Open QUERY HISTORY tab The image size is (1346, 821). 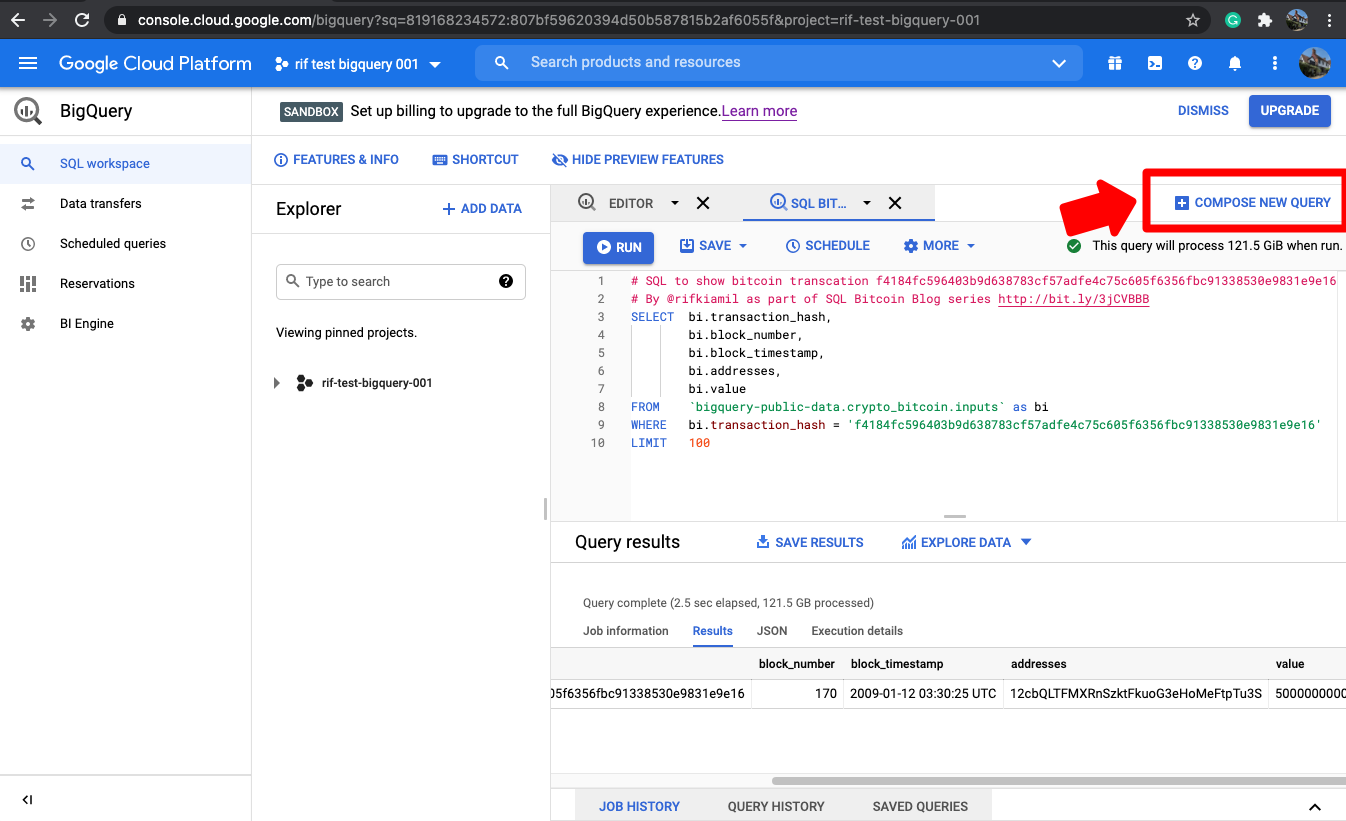click(x=776, y=806)
